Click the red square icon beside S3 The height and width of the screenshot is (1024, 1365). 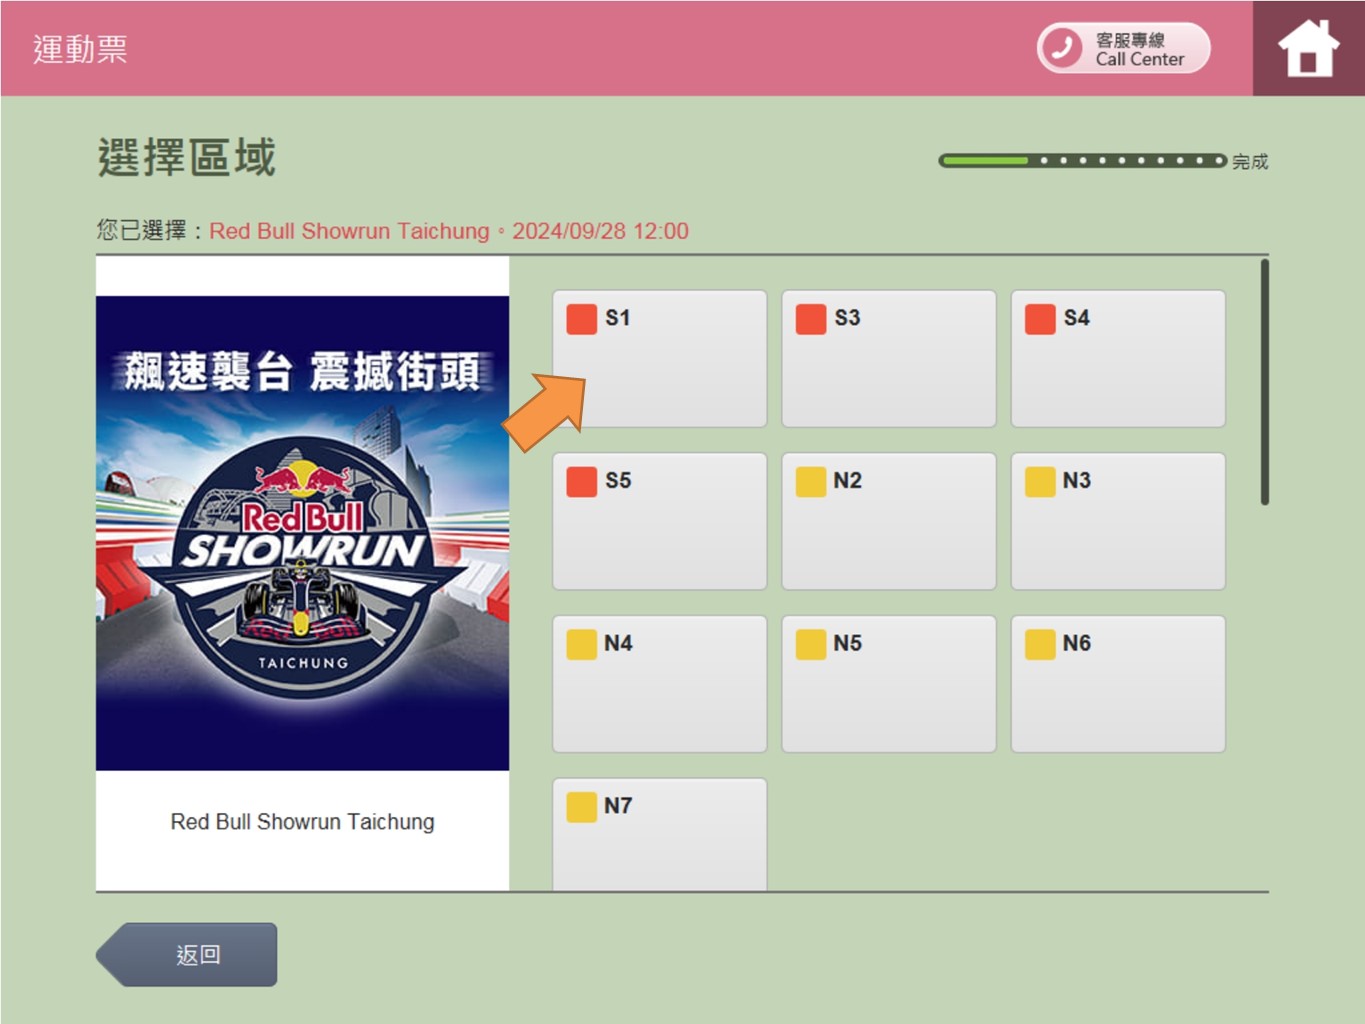point(810,319)
